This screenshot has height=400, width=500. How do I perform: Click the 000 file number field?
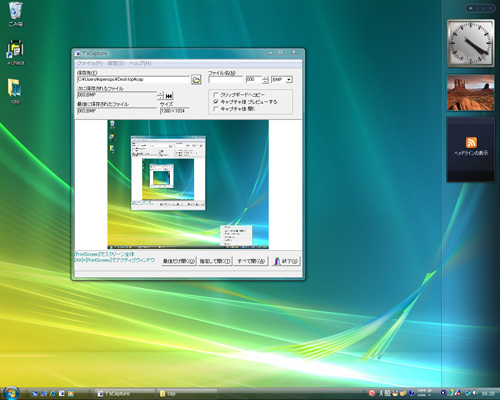coord(253,80)
